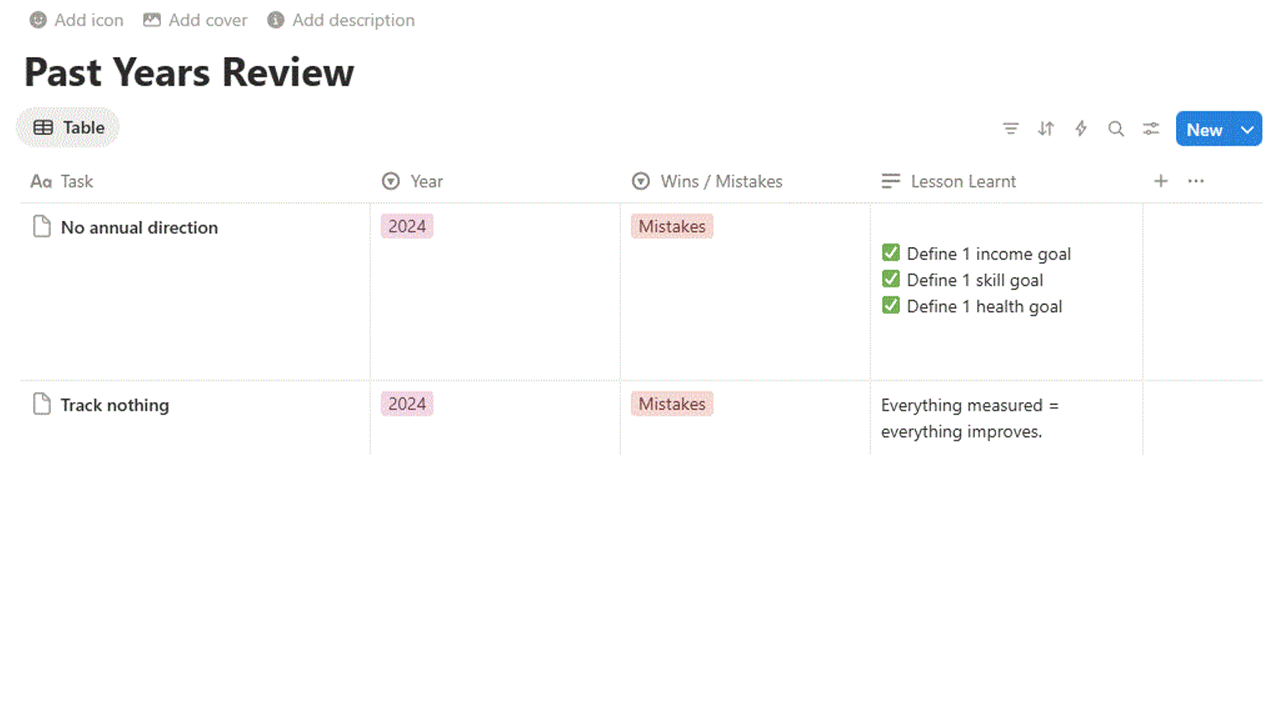Open the view settings sliders icon
This screenshot has width=1280, height=720.
point(1151,129)
